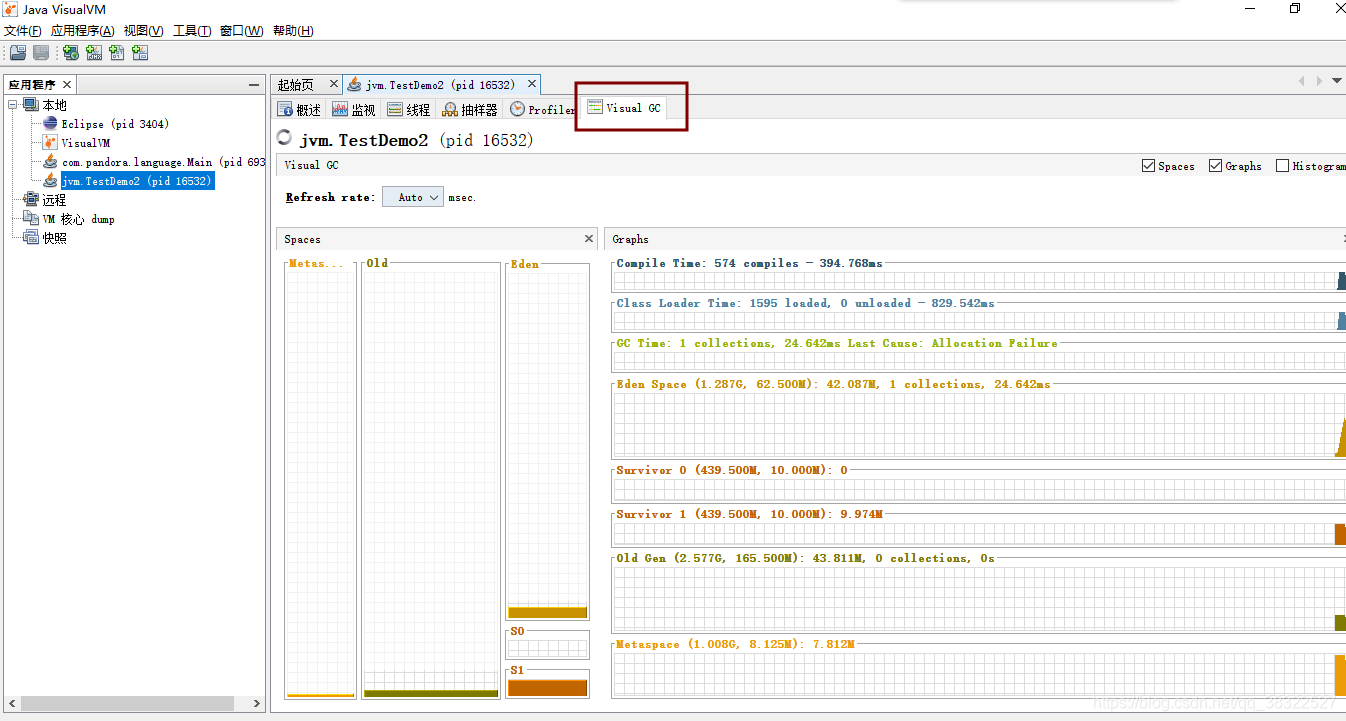Close the 起始页 tab
The width and height of the screenshot is (1346, 721).
(x=334, y=84)
